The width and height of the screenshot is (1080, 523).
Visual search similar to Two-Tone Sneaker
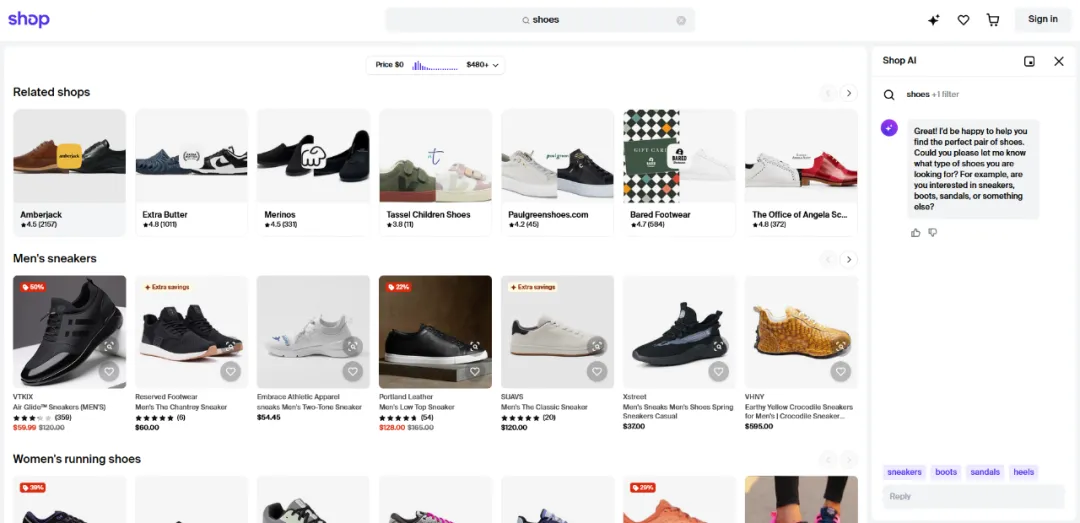(x=353, y=347)
